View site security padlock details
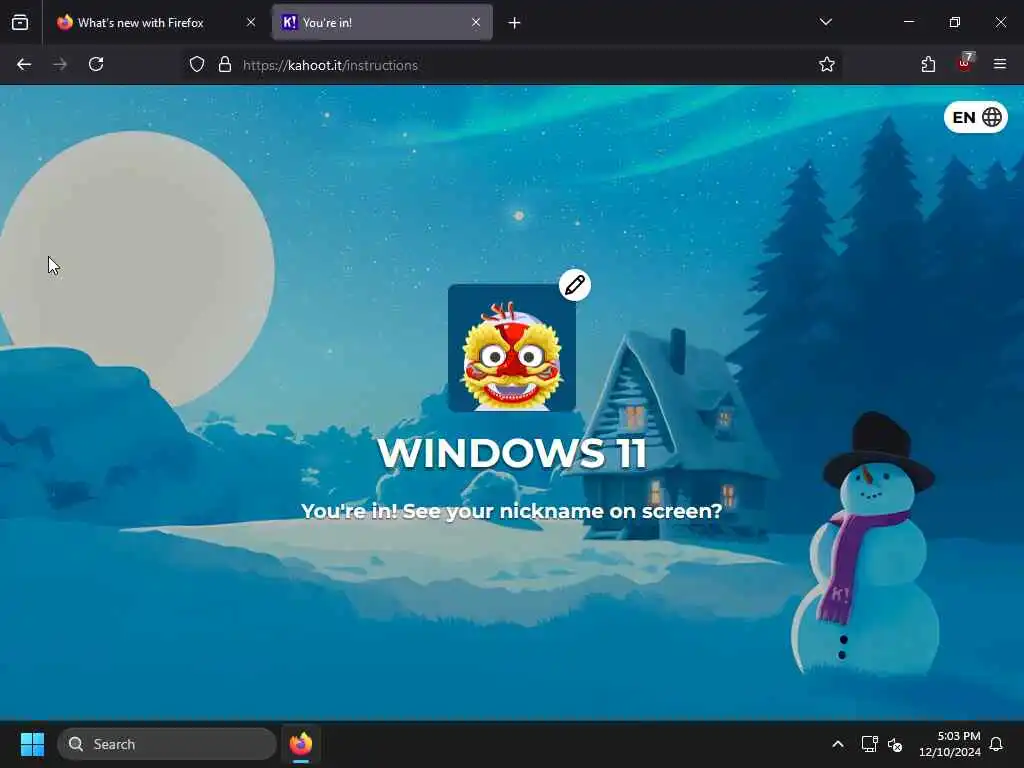1024x768 pixels. [x=225, y=65]
